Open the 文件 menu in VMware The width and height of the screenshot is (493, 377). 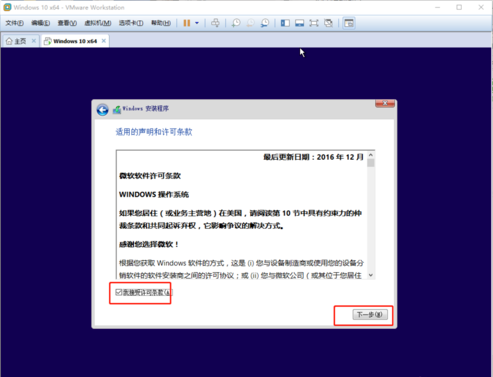point(14,23)
